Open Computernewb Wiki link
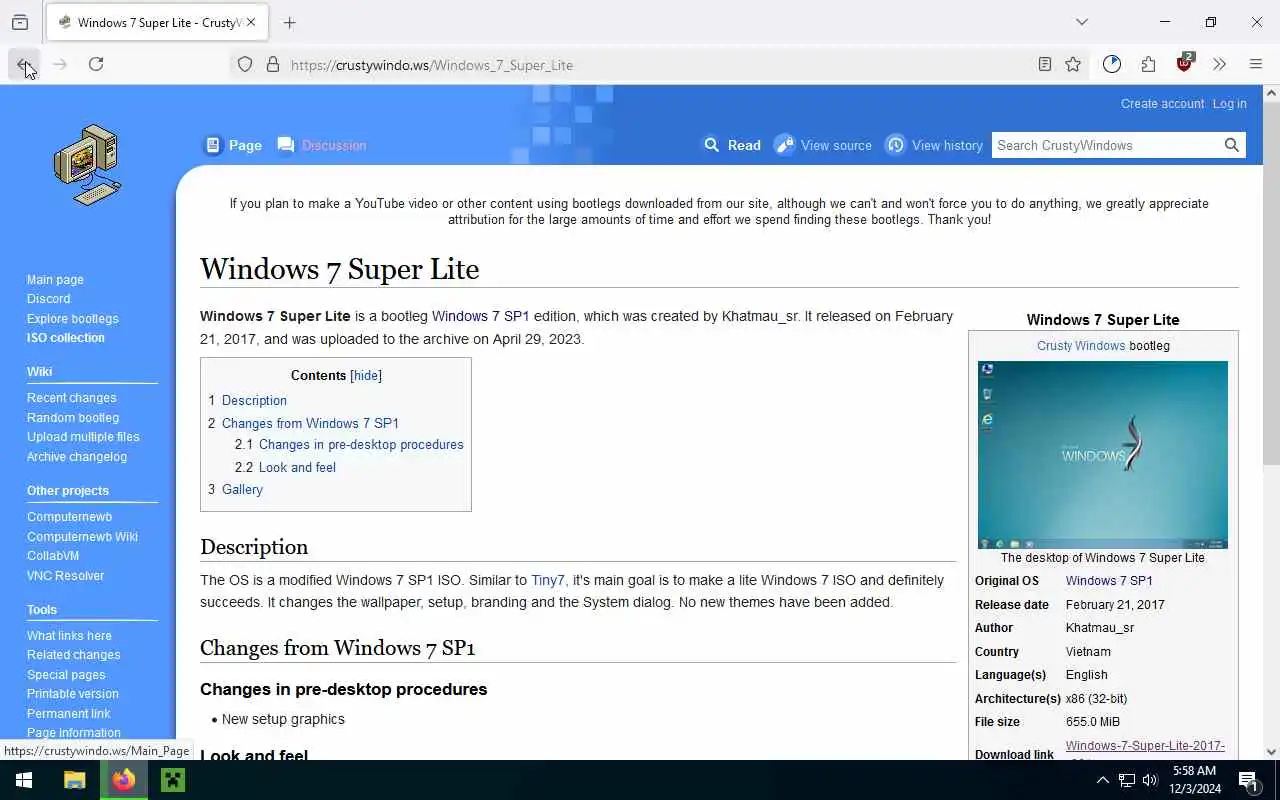Screen dimensions: 1280x800 click(x=82, y=537)
